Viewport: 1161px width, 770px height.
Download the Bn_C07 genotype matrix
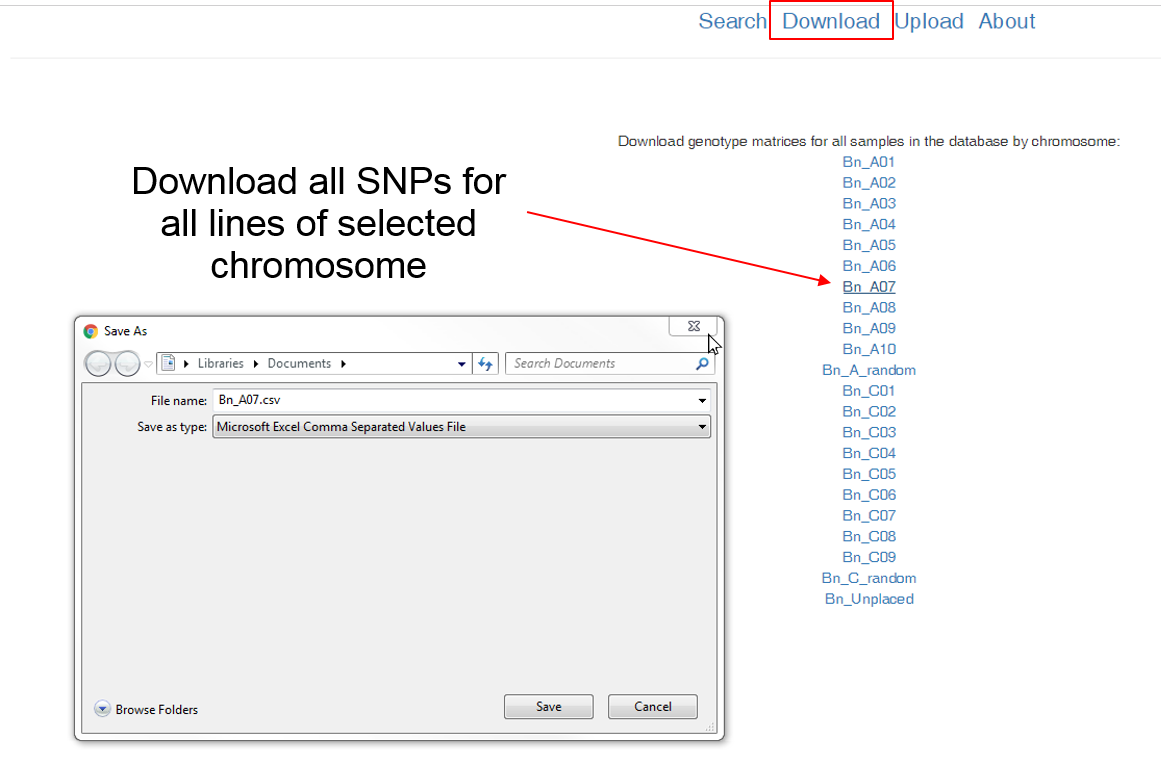869,515
